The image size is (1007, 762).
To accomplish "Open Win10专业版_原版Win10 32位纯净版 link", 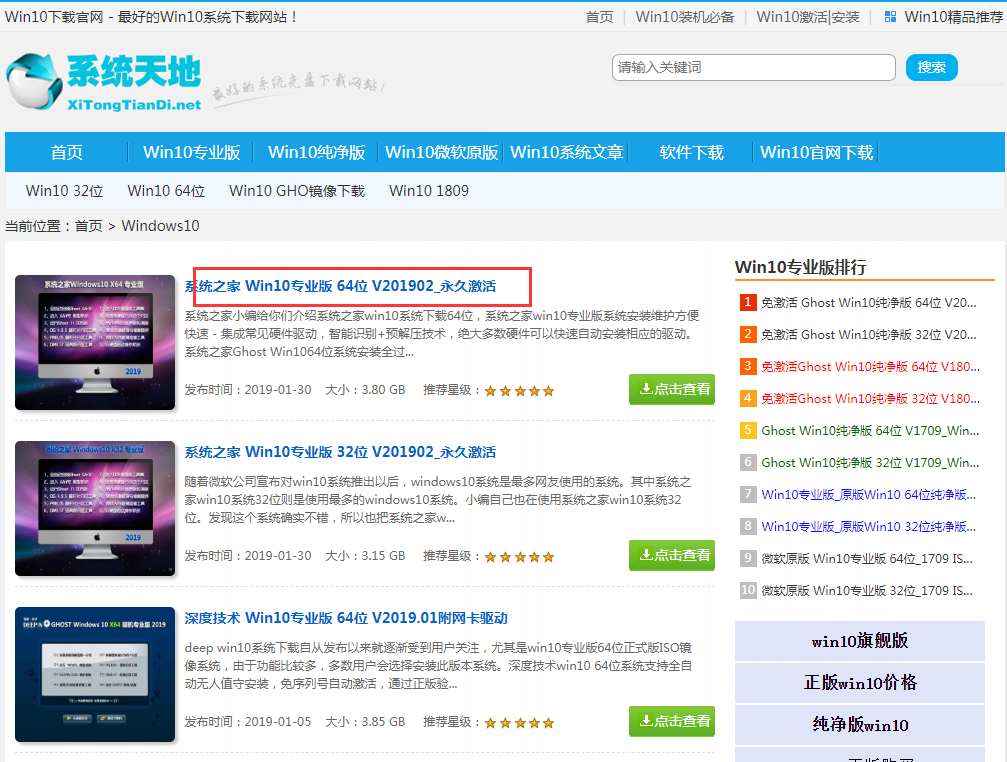I will click(x=868, y=527).
